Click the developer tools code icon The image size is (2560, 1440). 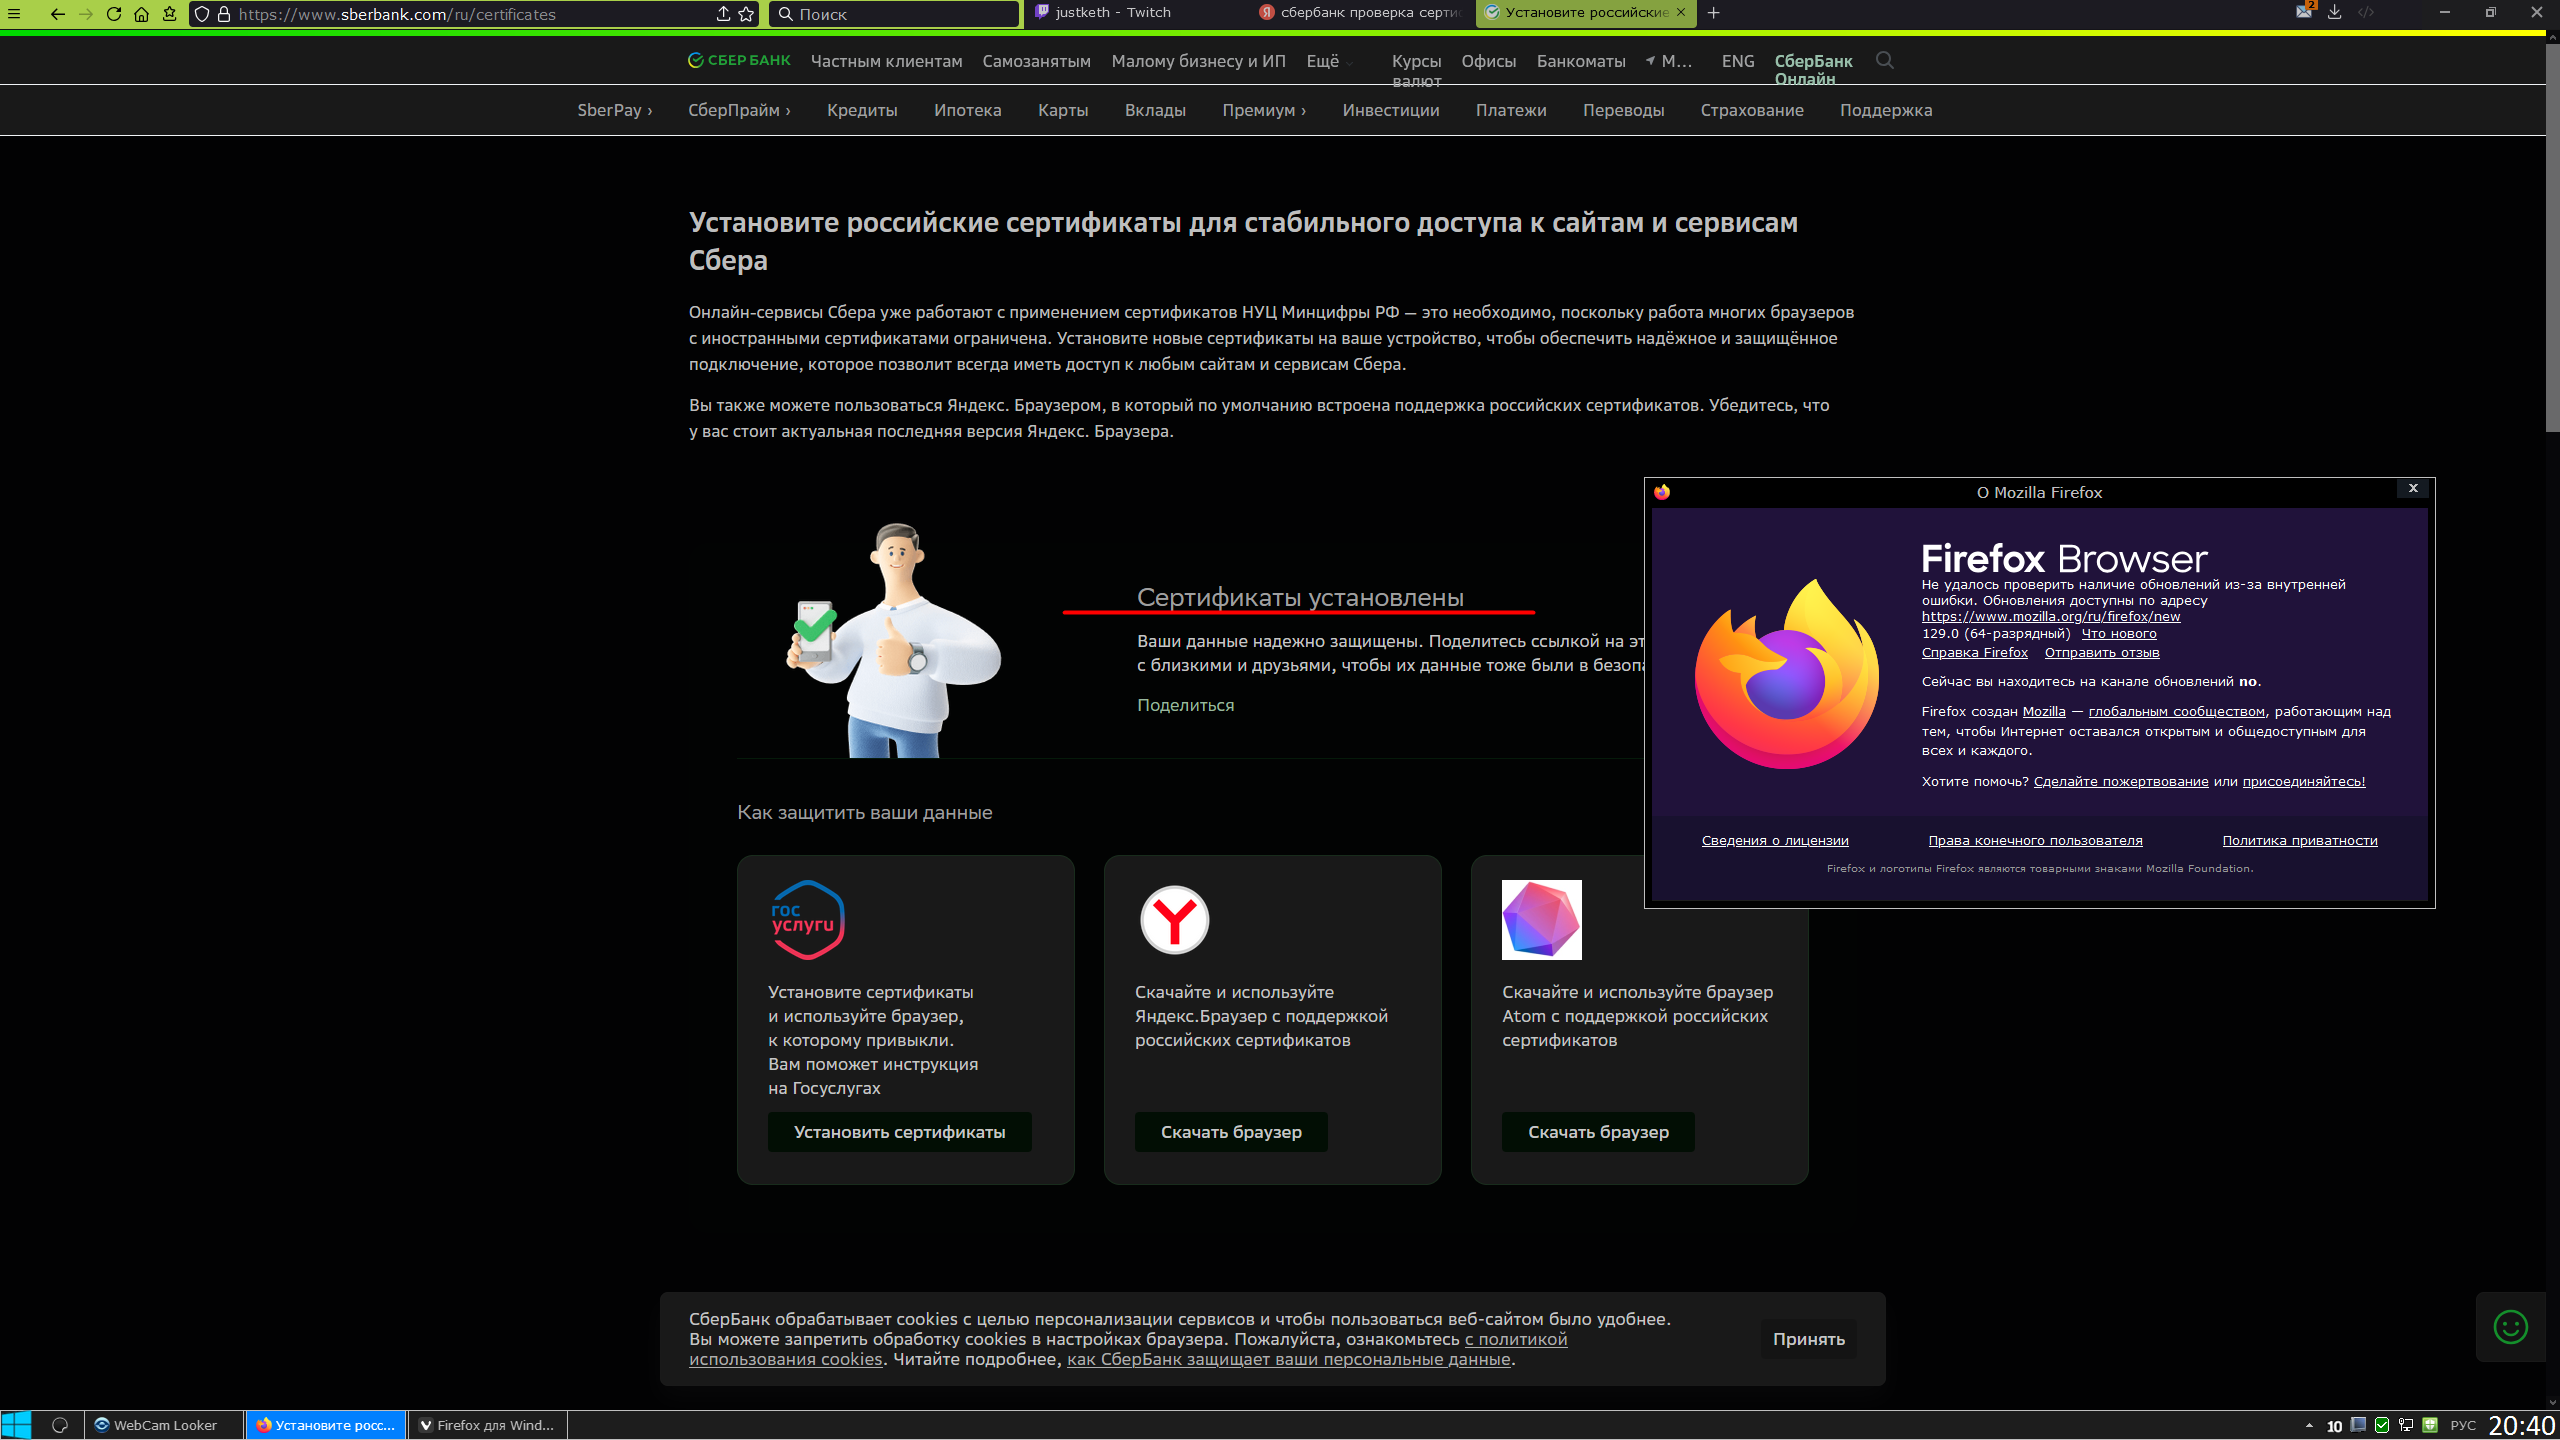click(x=2366, y=12)
